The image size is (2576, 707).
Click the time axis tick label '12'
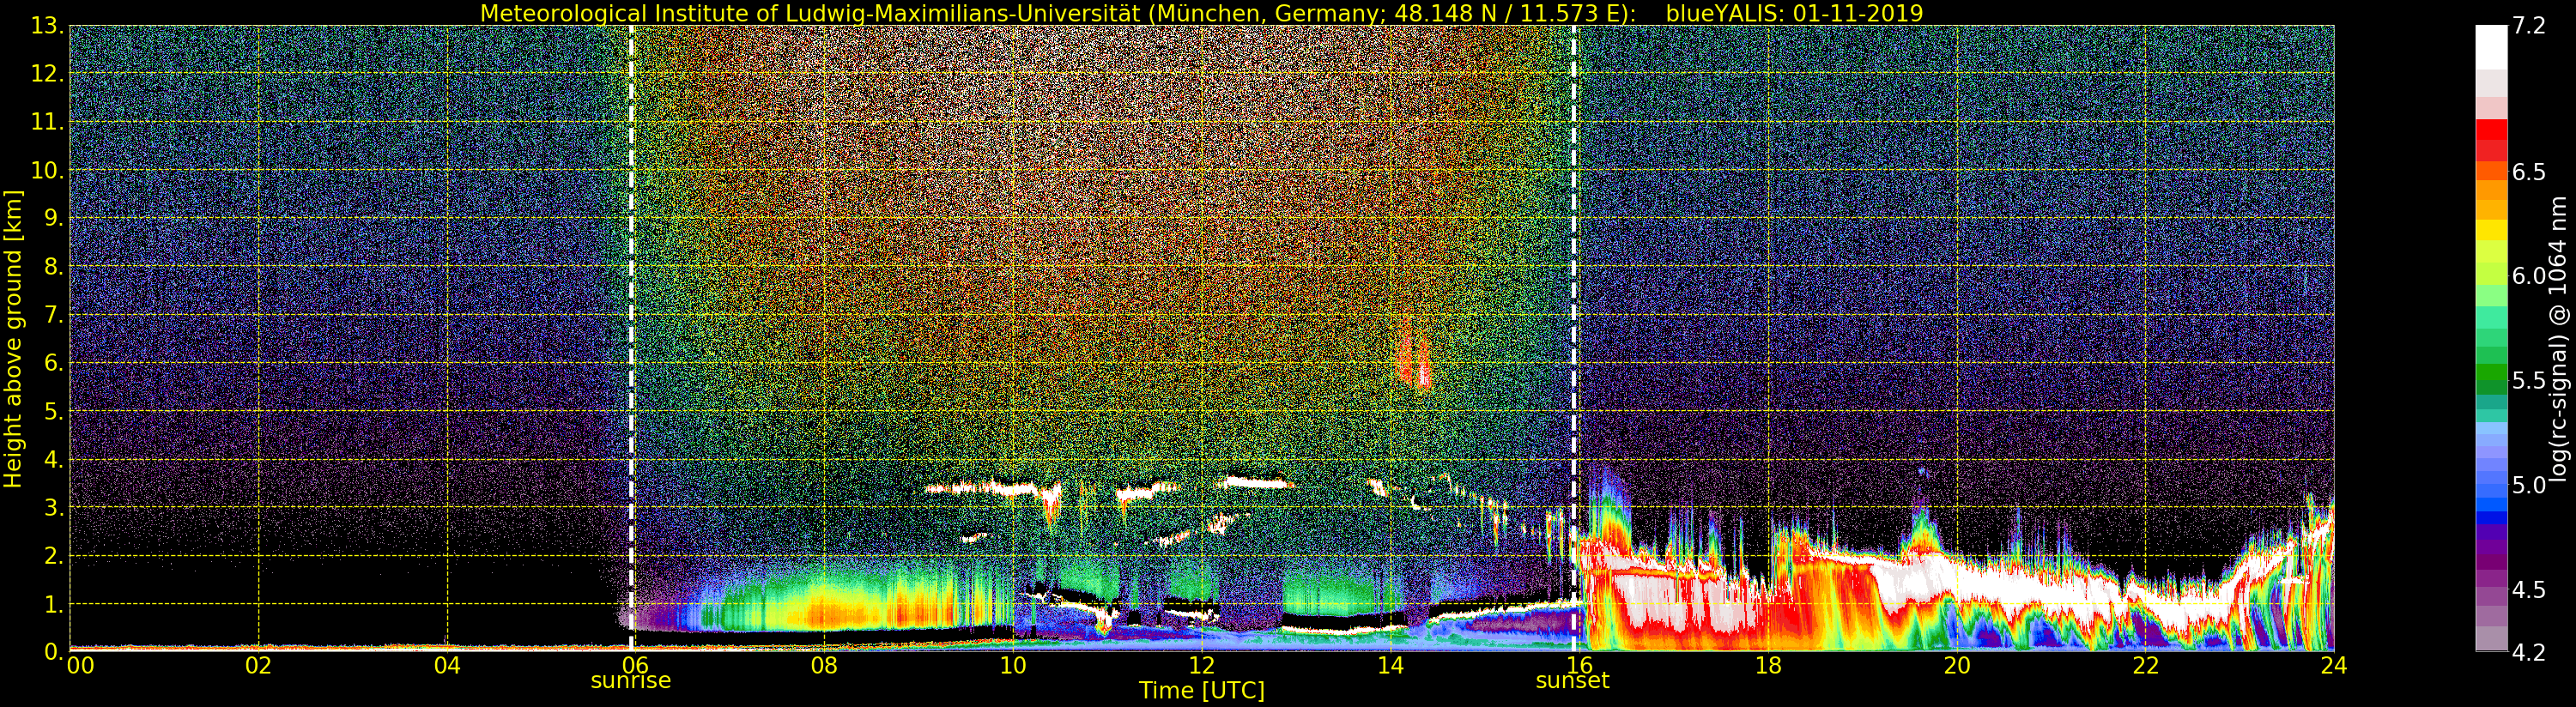tap(1202, 666)
